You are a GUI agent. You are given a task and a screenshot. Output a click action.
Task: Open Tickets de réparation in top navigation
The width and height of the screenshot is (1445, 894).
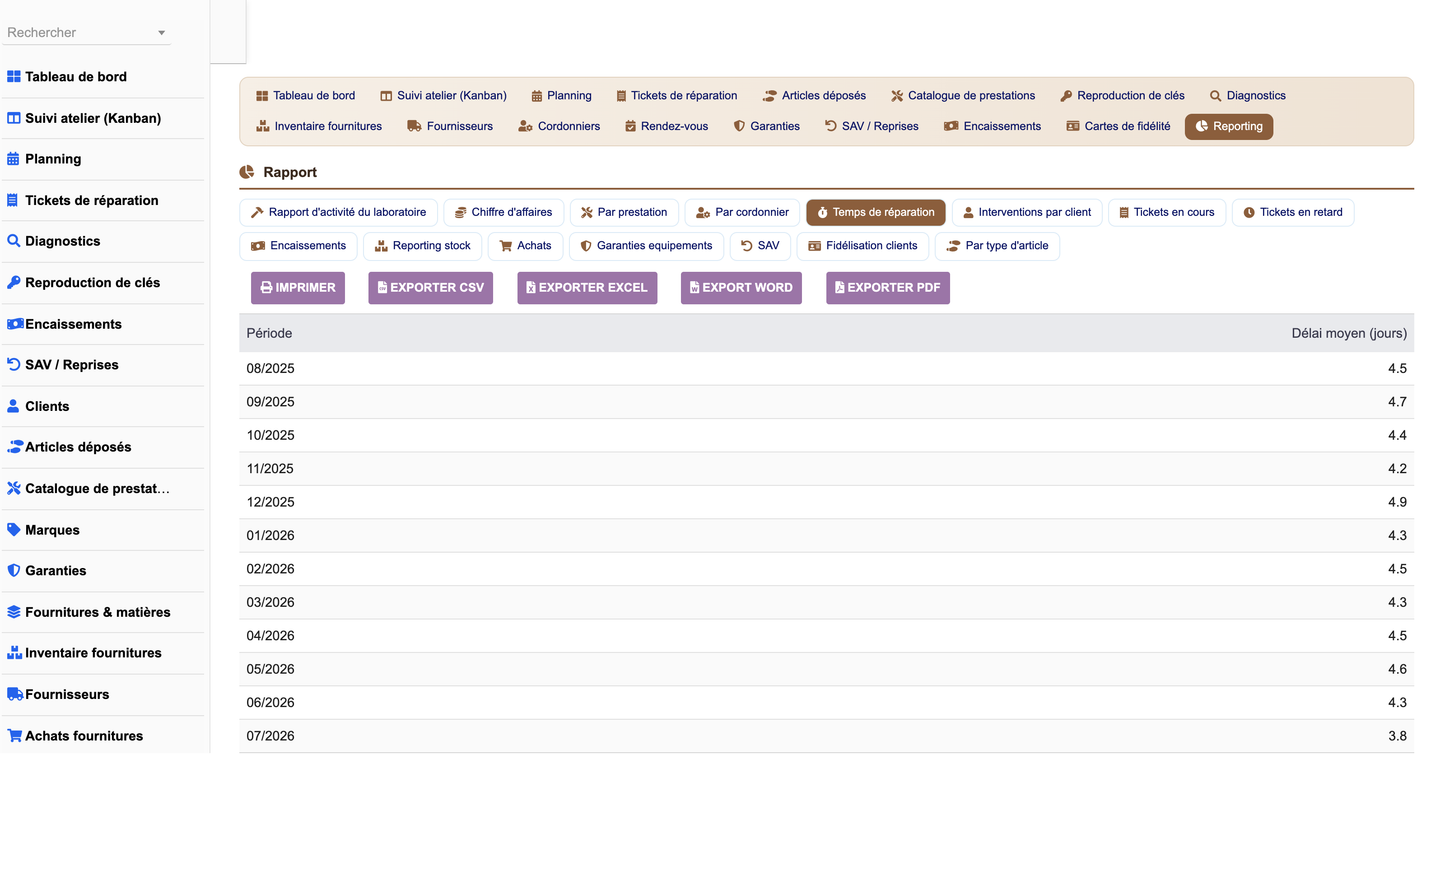pos(676,96)
